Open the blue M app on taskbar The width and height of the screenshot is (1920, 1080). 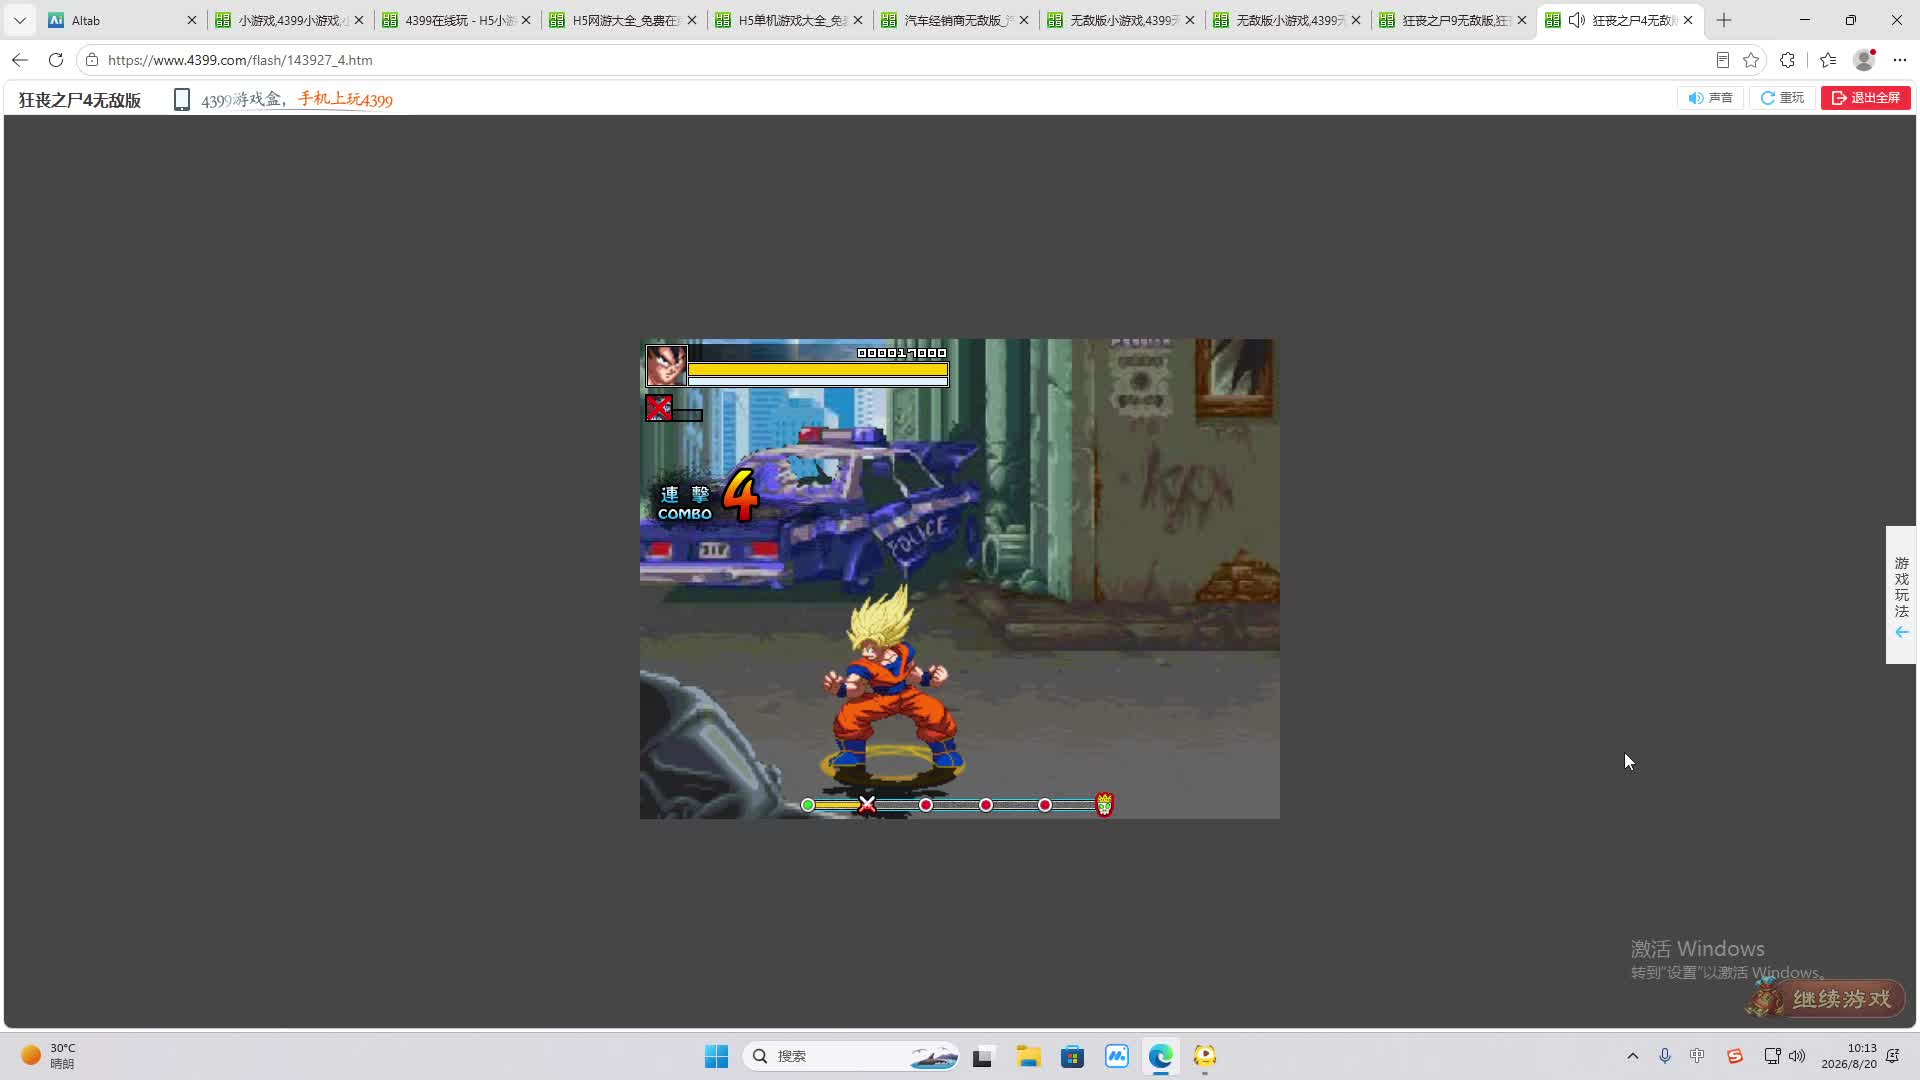coord(1116,1056)
